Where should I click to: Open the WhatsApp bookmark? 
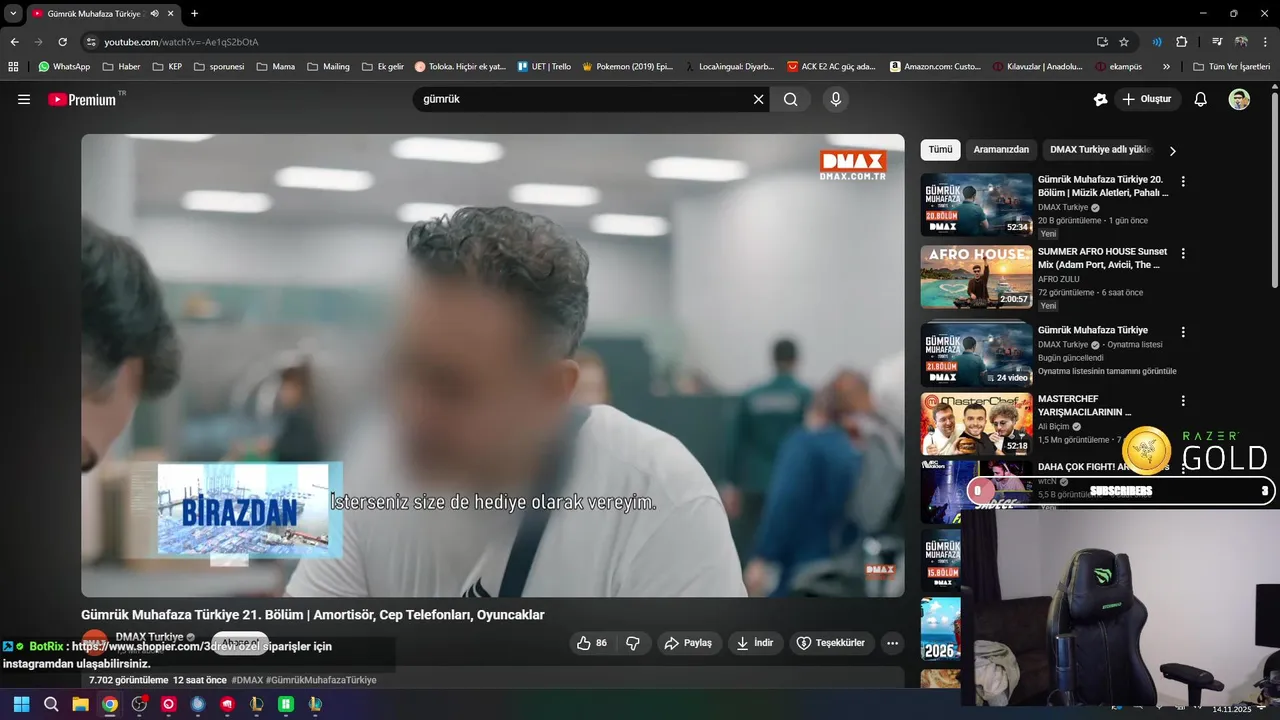click(x=64, y=67)
